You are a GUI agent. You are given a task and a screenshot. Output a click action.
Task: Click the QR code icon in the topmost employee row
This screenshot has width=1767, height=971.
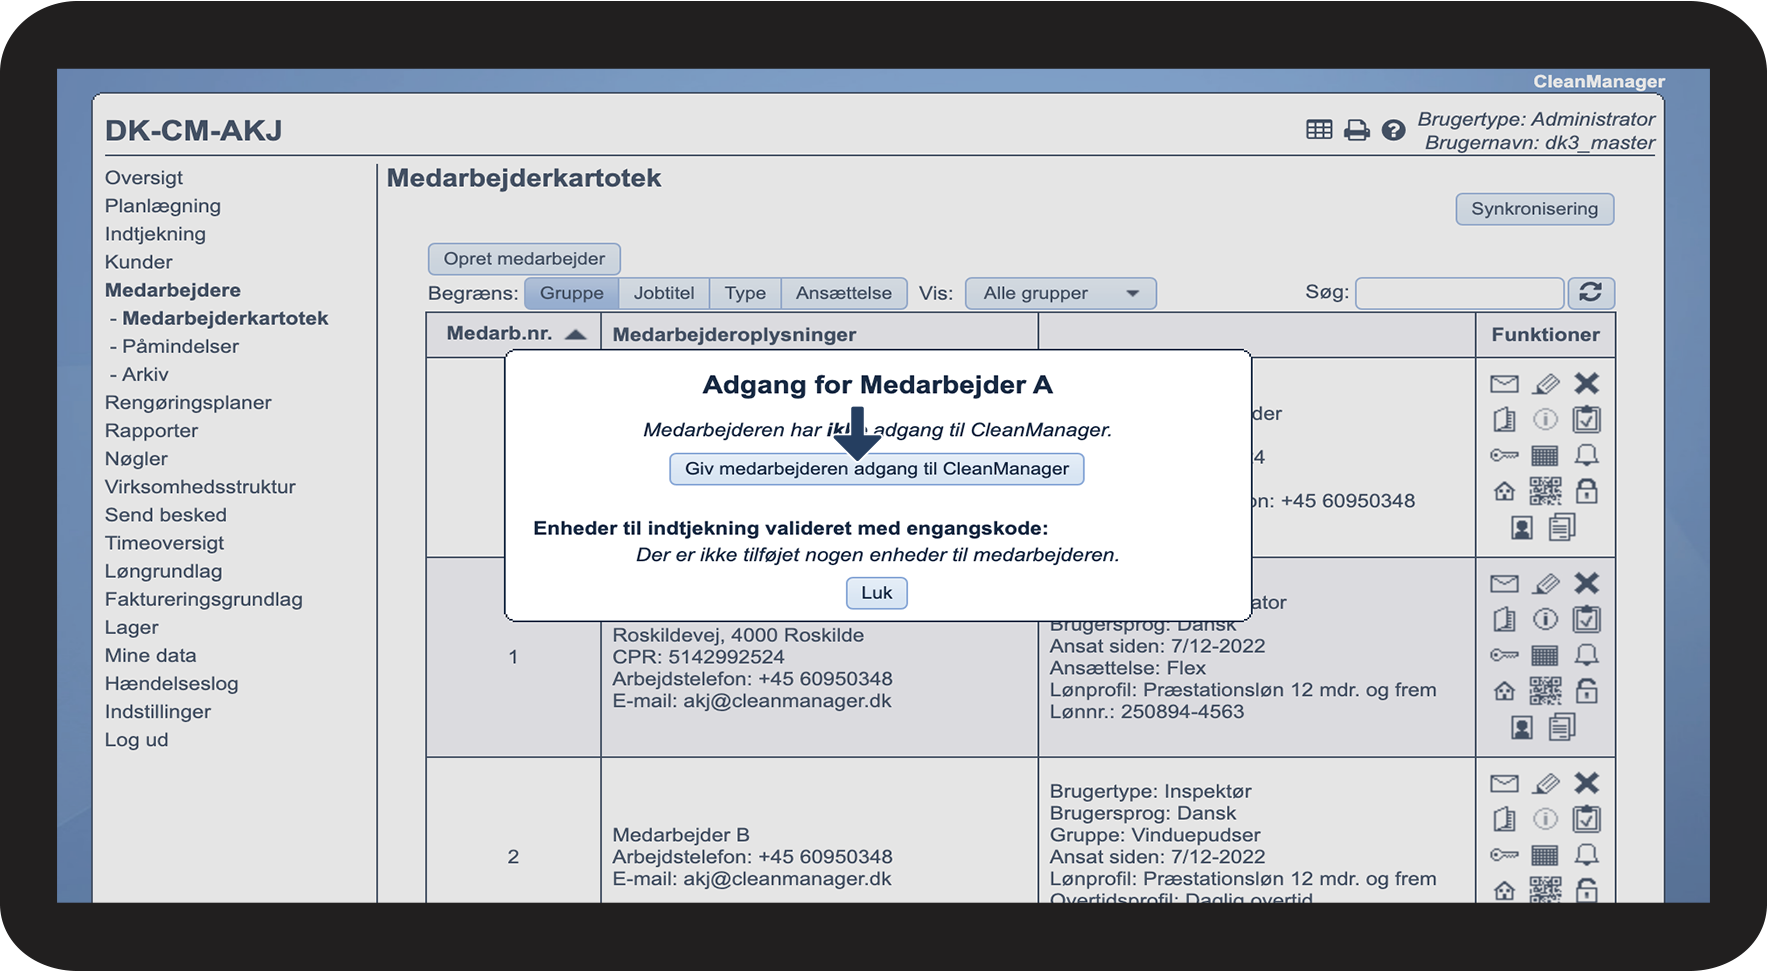pyautogui.click(x=1546, y=491)
